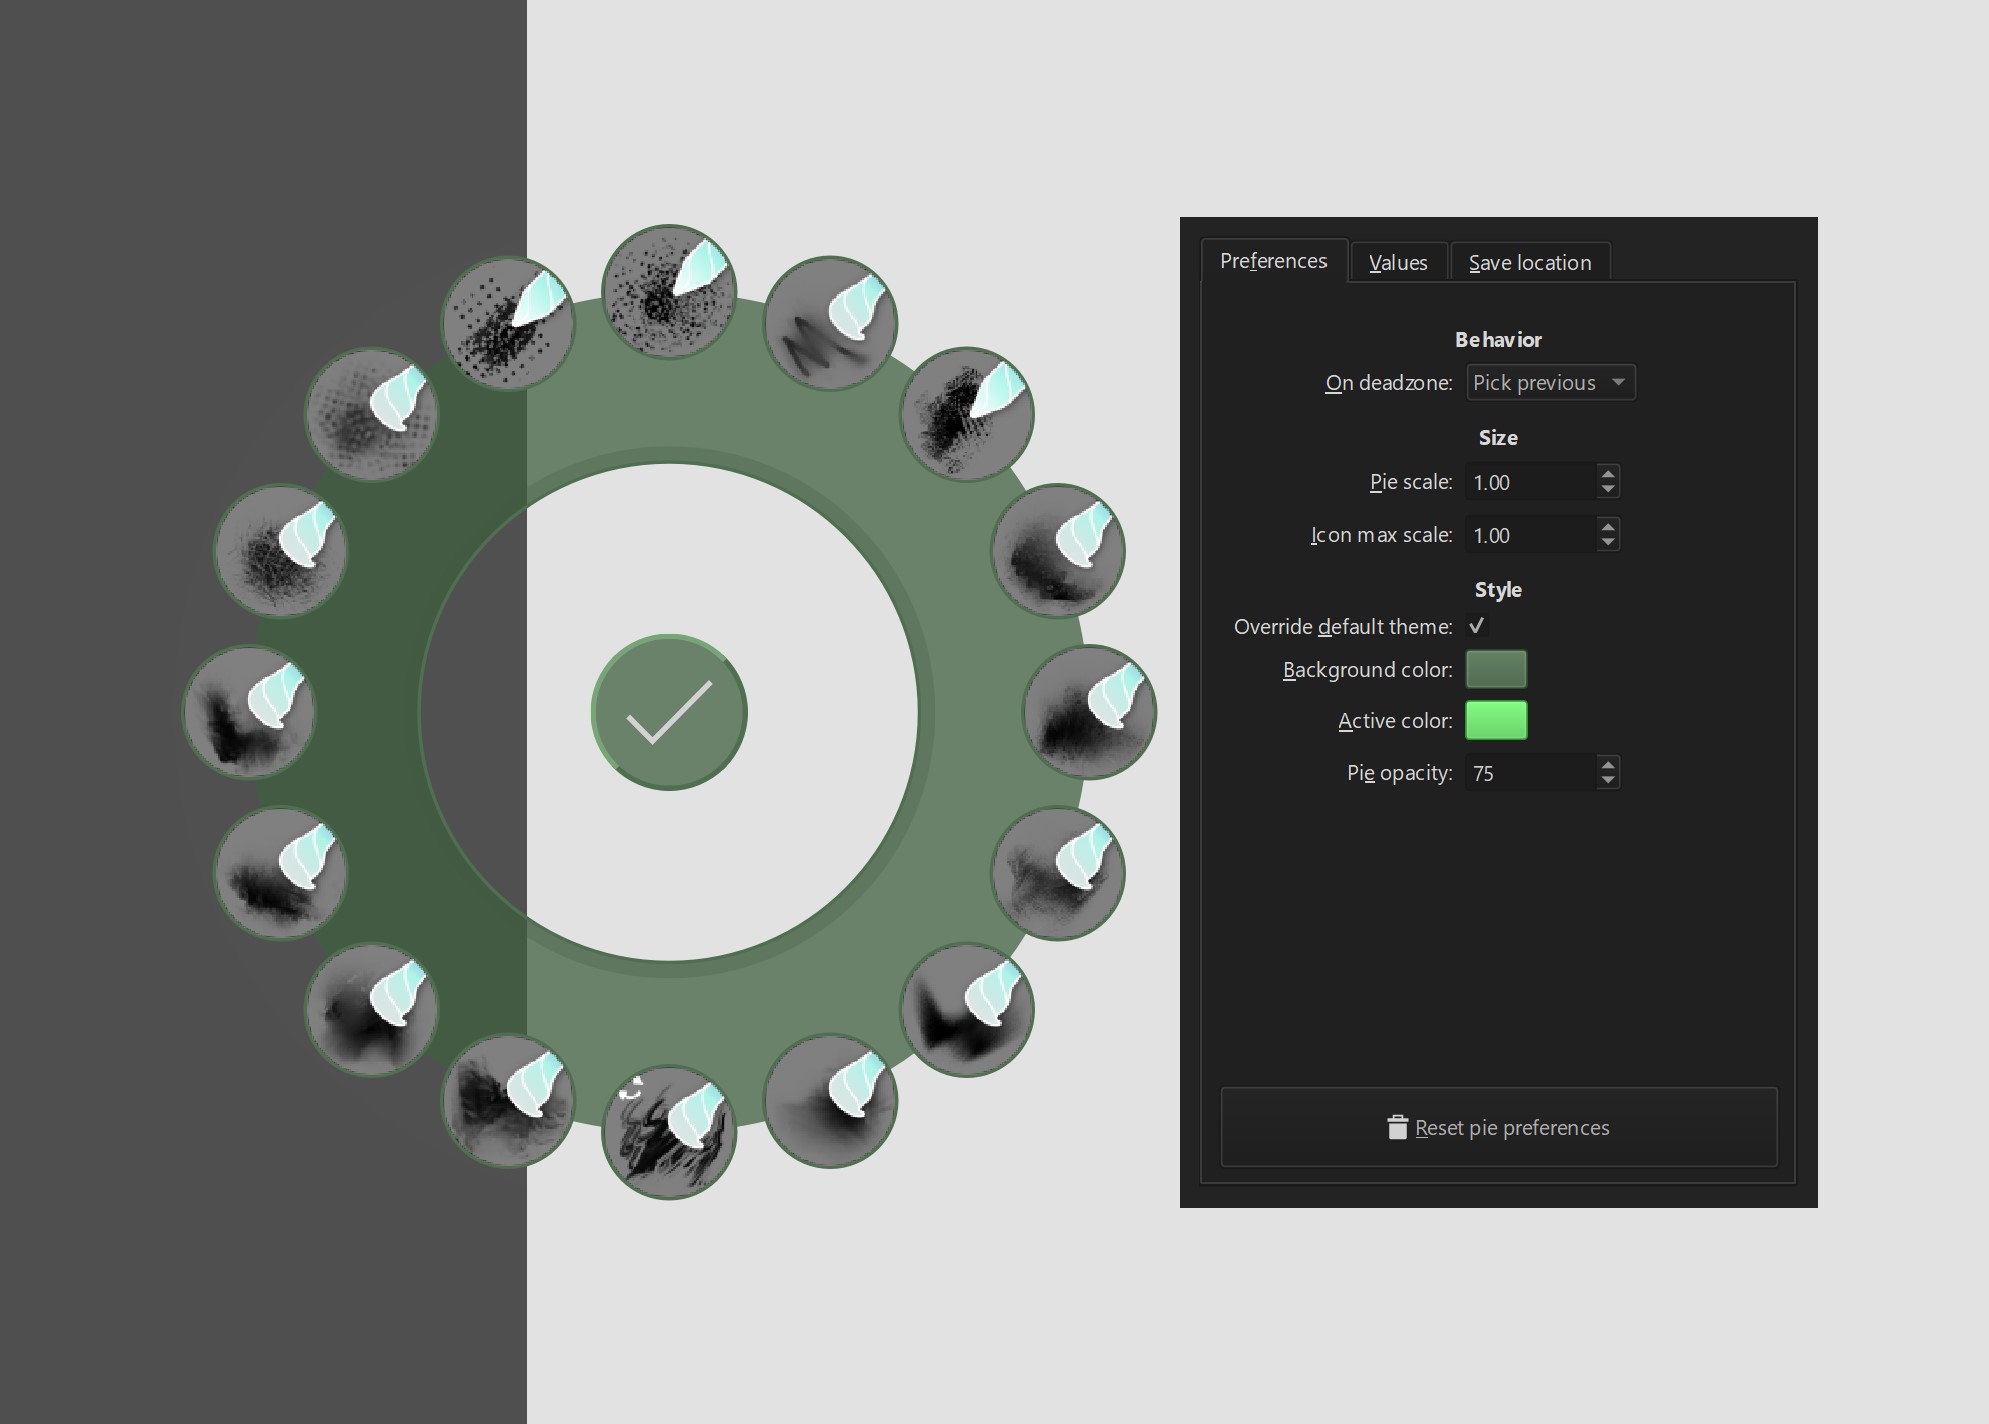Pick the leftmost brush preset on the ring

[x=249, y=712]
